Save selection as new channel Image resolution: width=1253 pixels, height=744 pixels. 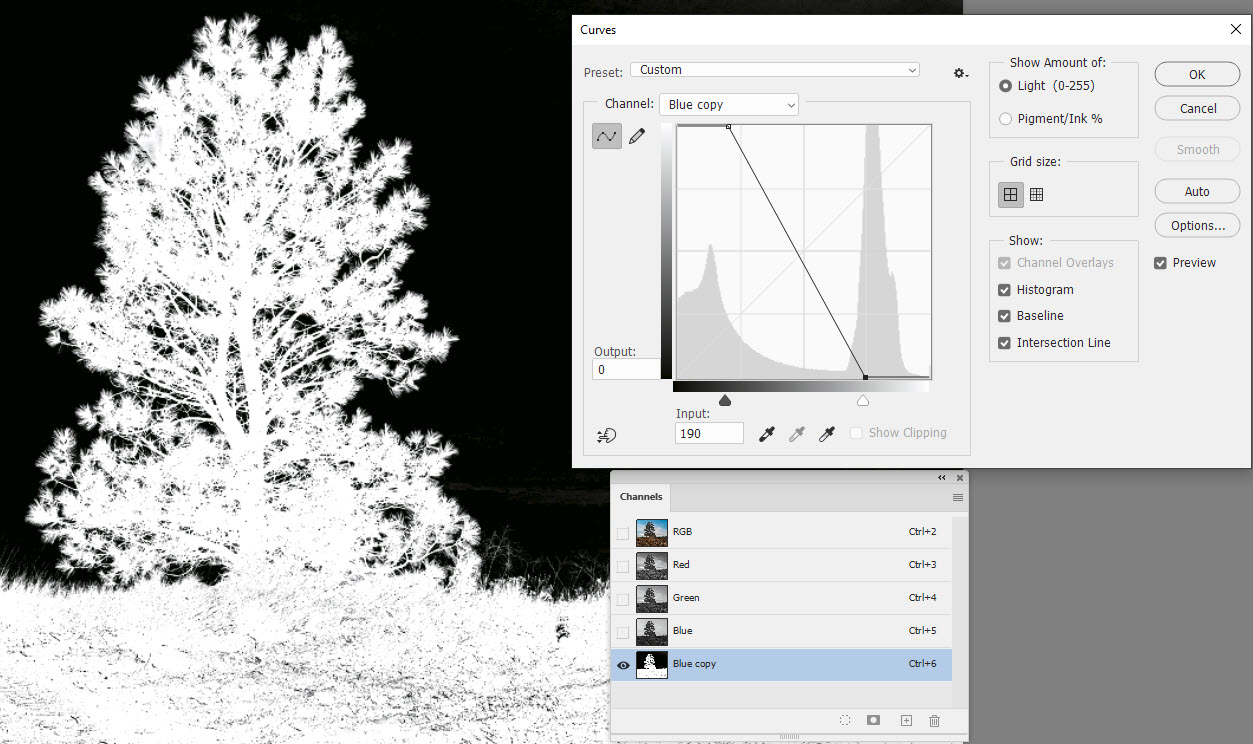873,720
